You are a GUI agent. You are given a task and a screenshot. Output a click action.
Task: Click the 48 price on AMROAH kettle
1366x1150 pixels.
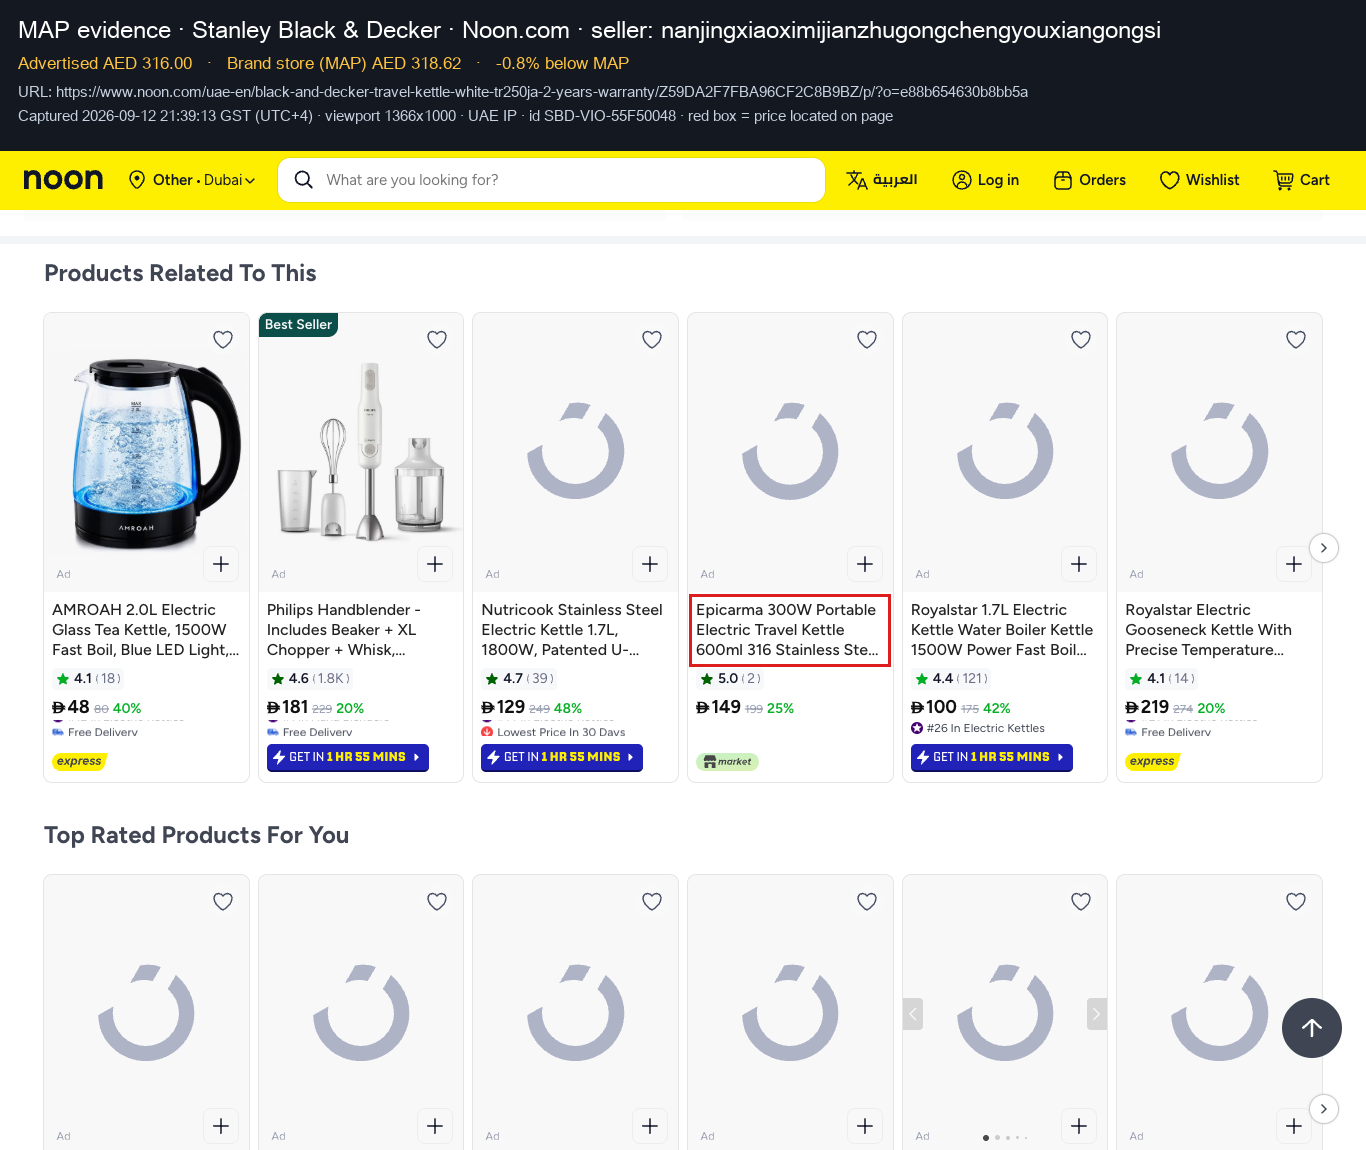71,708
